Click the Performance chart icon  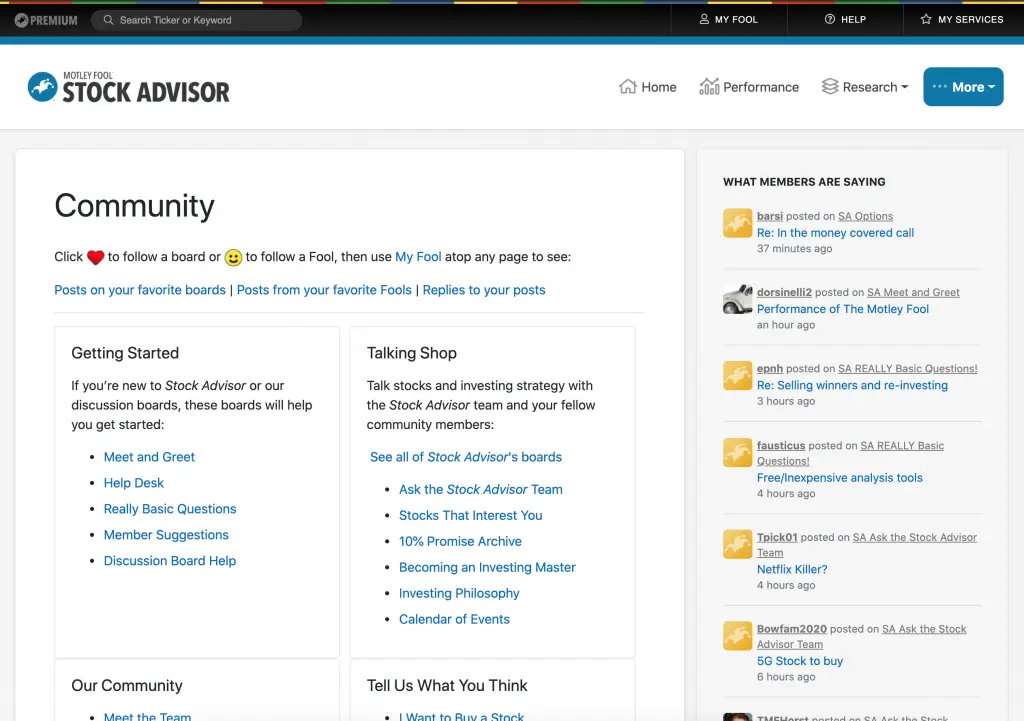(x=709, y=87)
